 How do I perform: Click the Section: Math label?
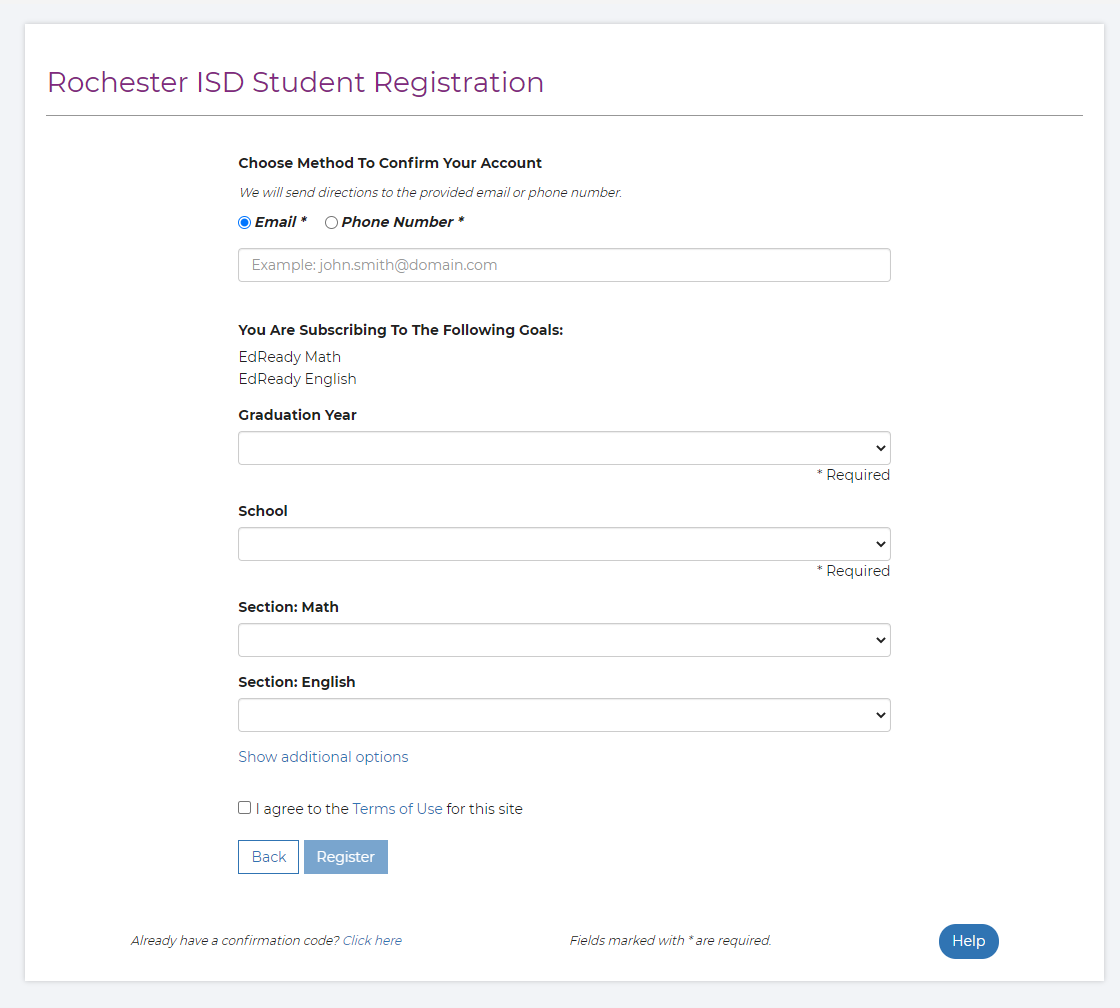tap(289, 607)
